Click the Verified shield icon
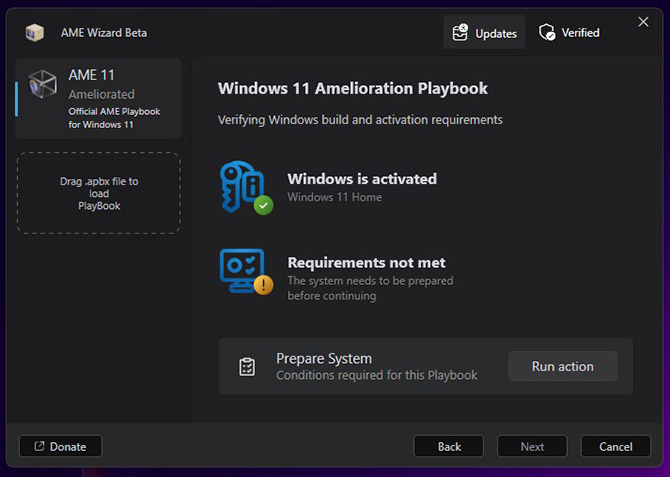This screenshot has height=477, width=670. click(x=547, y=32)
